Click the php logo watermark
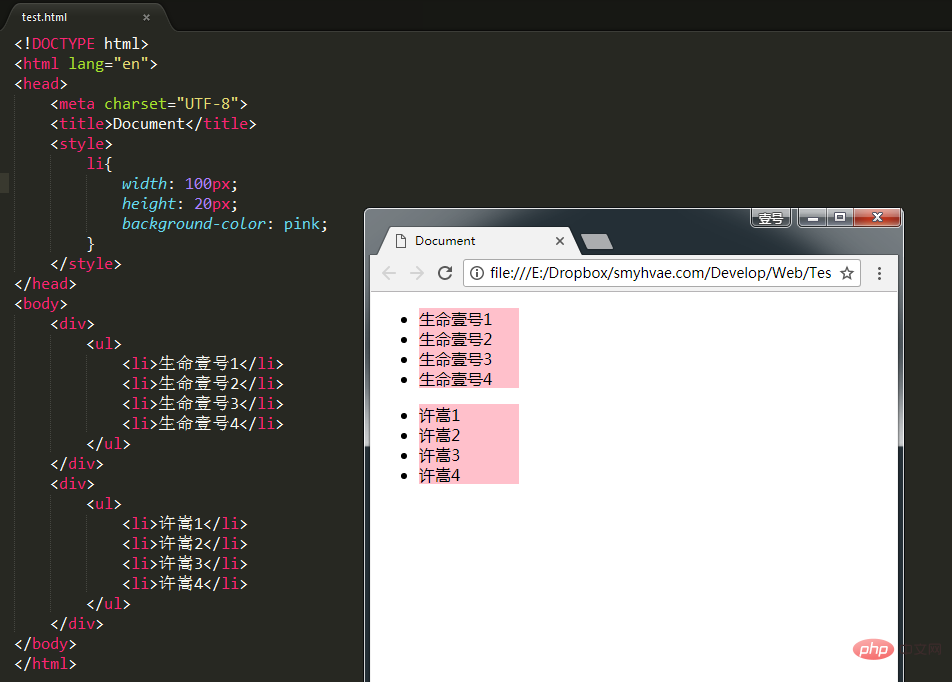 pyautogui.click(x=873, y=649)
